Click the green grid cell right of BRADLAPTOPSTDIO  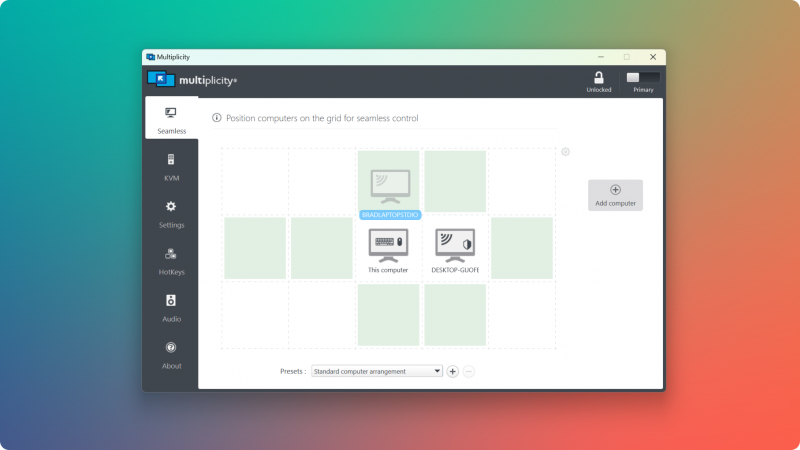pyautogui.click(x=455, y=181)
